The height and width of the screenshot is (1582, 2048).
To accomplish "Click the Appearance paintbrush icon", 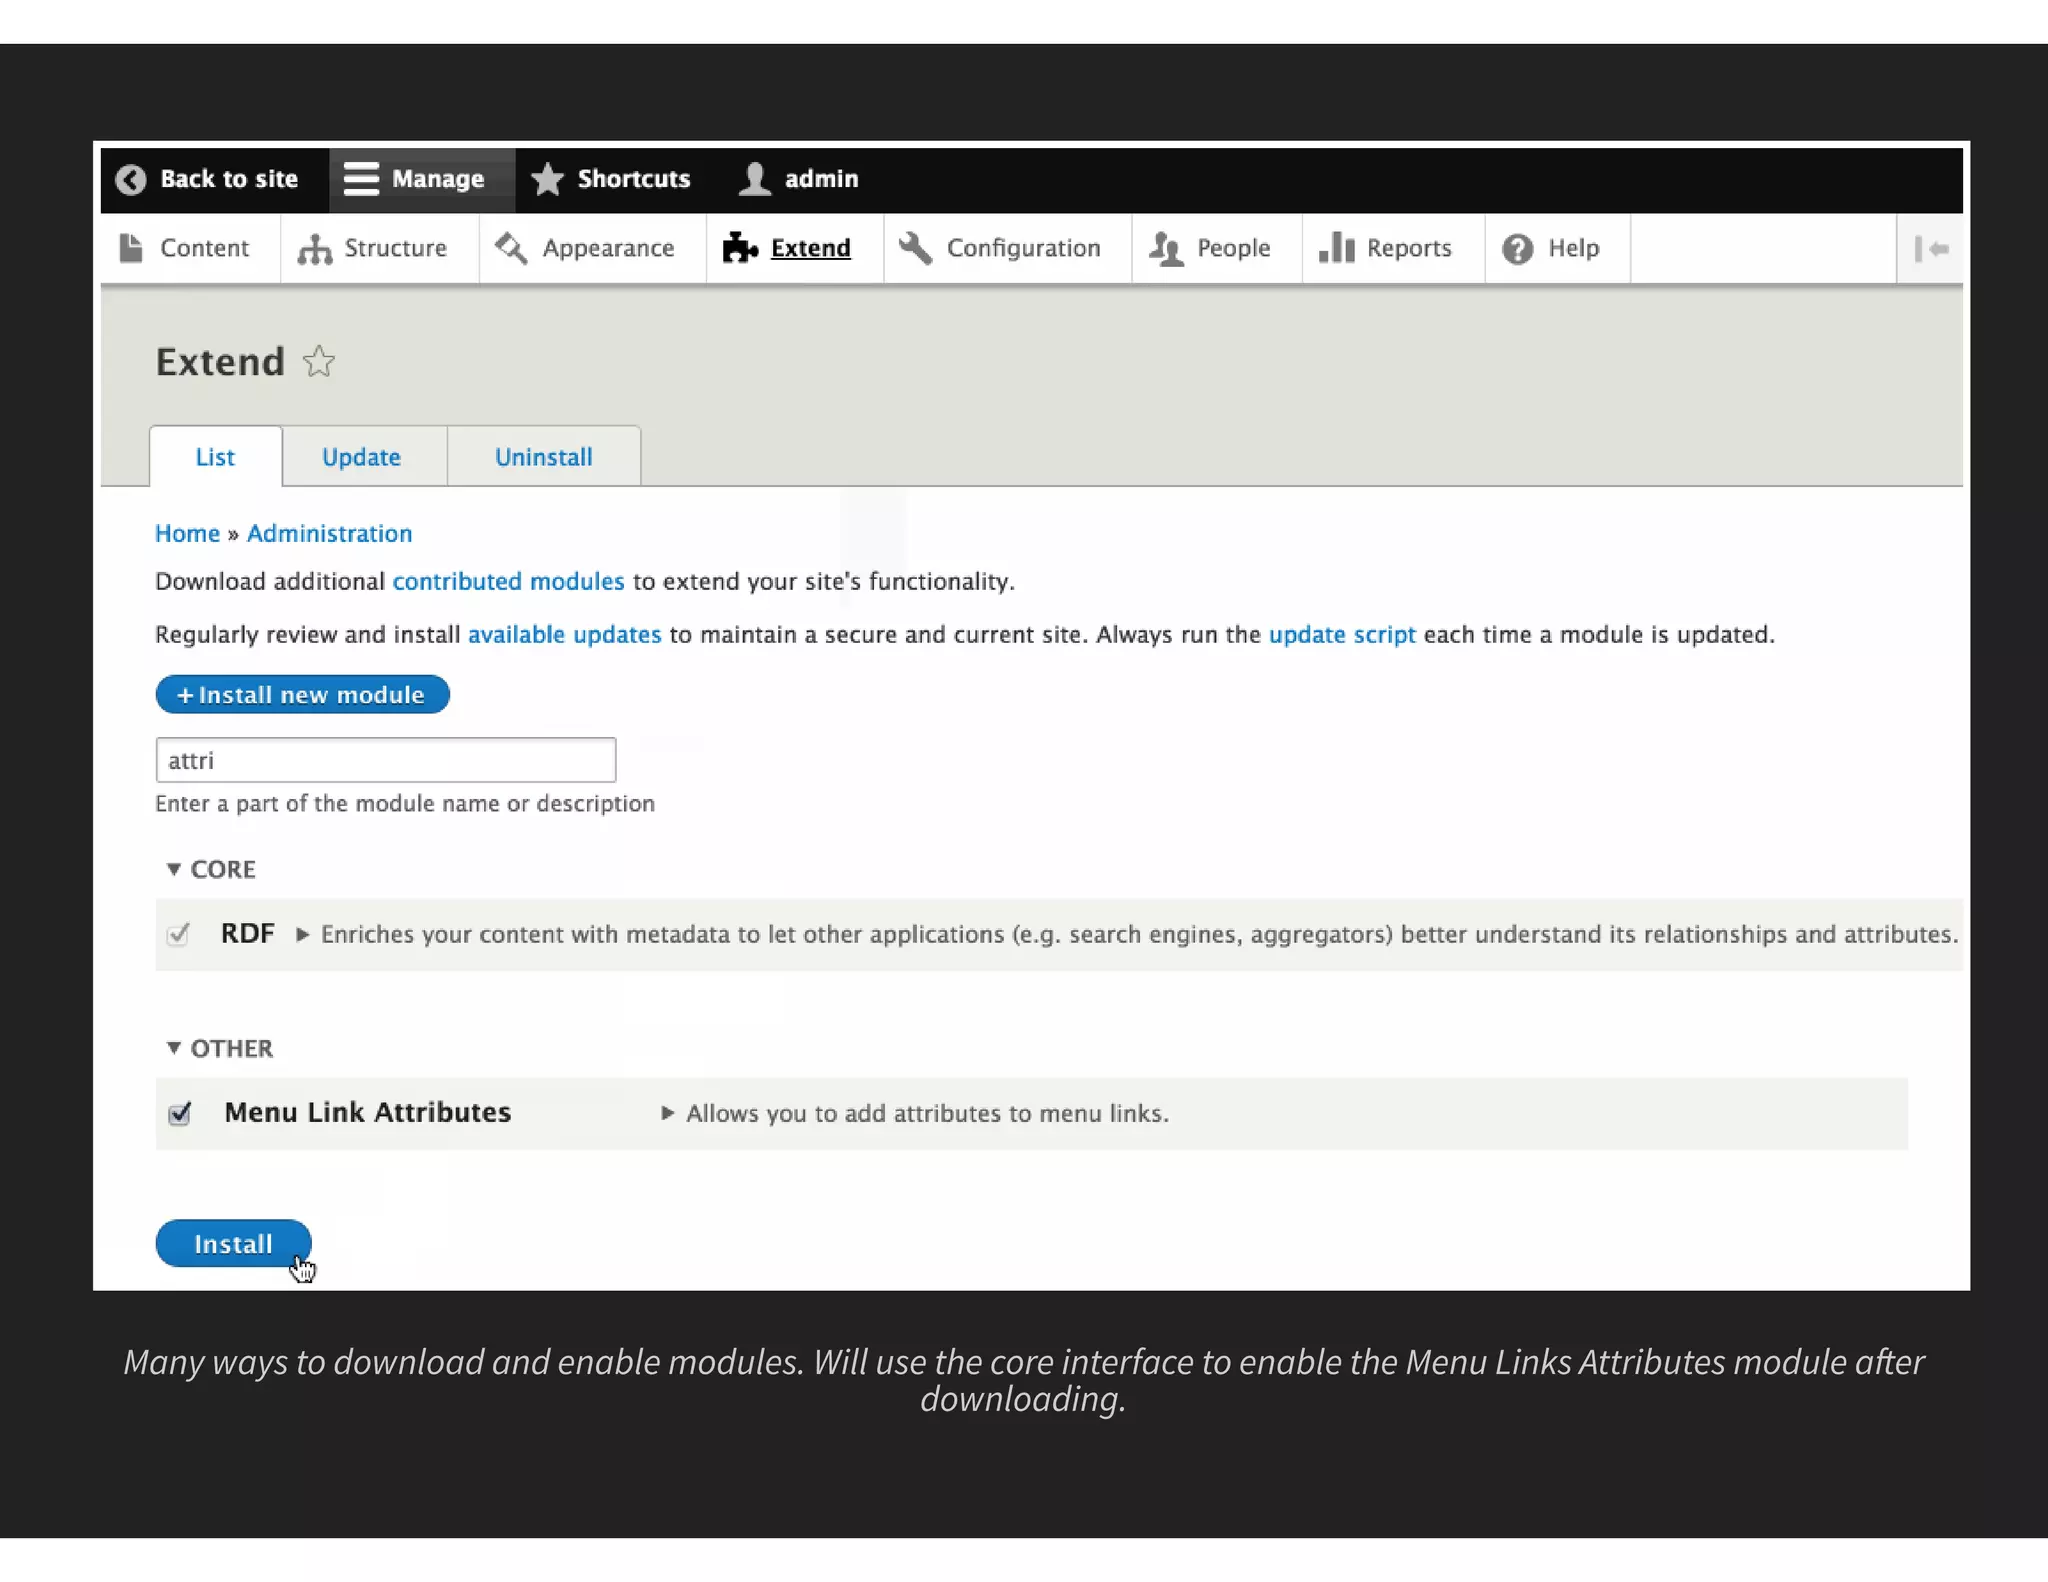I will (x=511, y=248).
